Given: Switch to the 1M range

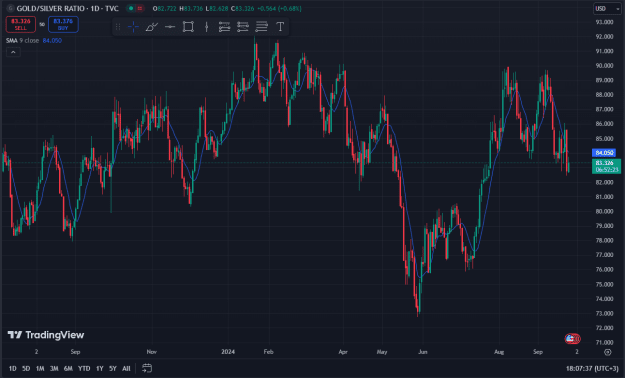Looking at the screenshot, I should (x=40, y=368).
